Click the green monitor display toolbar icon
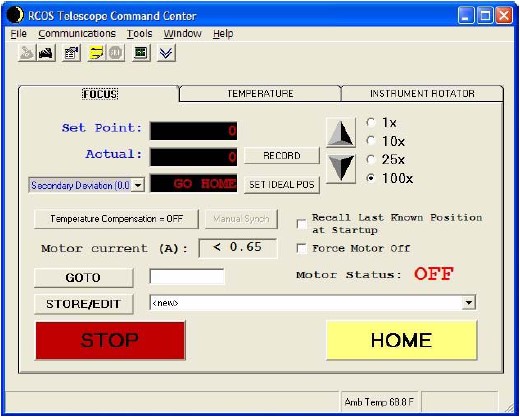Image resolution: width=520 pixels, height=417 pixels. click(x=141, y=53)
